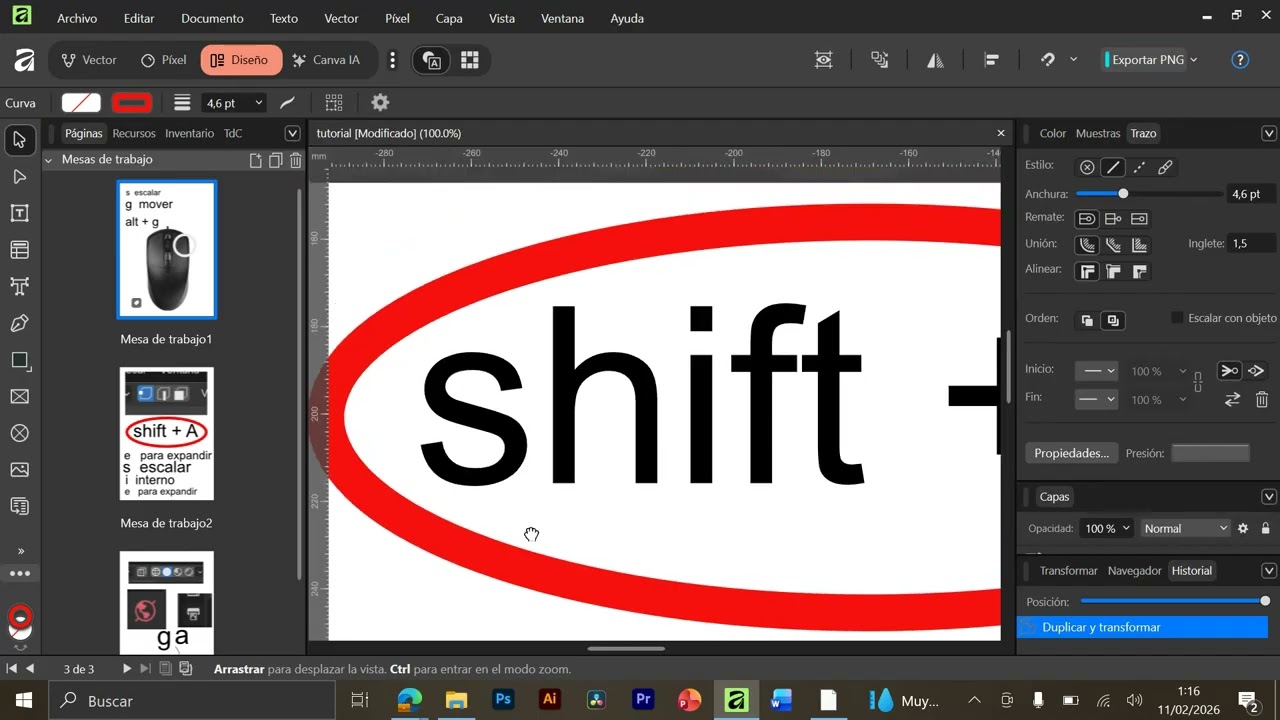The image size is (1280, 720).
Task: Click the stroke color red swatch
Action: (132, 102)
